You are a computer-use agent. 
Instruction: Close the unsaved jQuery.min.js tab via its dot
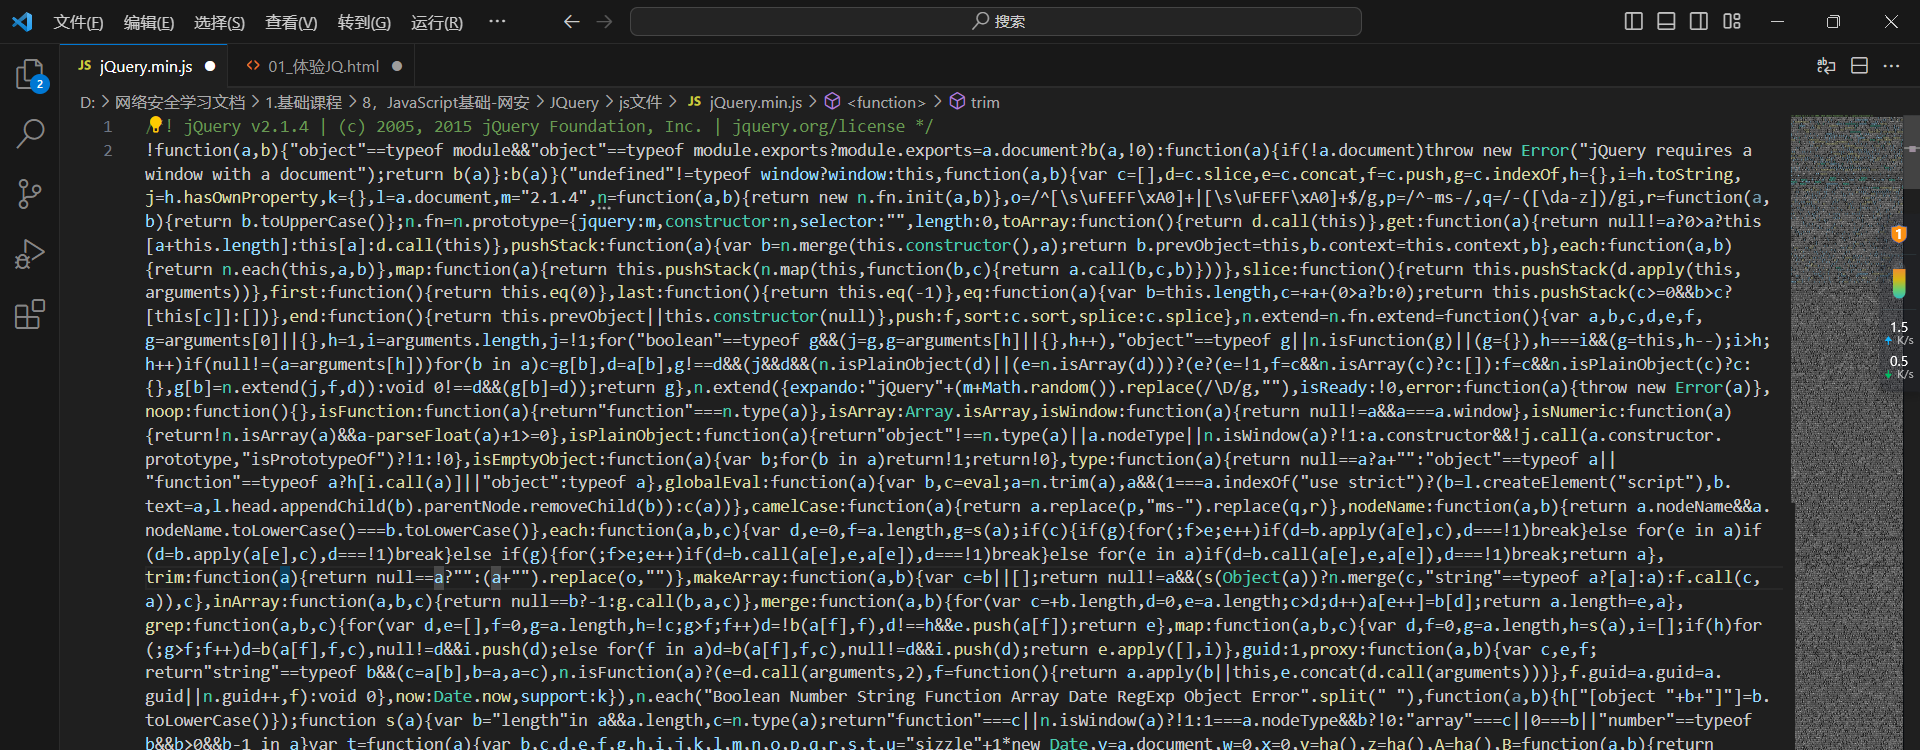tap(210, 66)
